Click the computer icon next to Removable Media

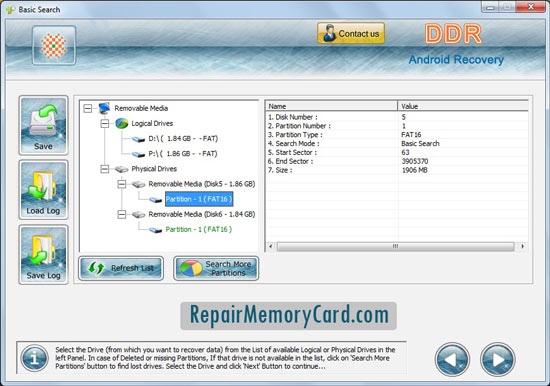coord(105,108)
